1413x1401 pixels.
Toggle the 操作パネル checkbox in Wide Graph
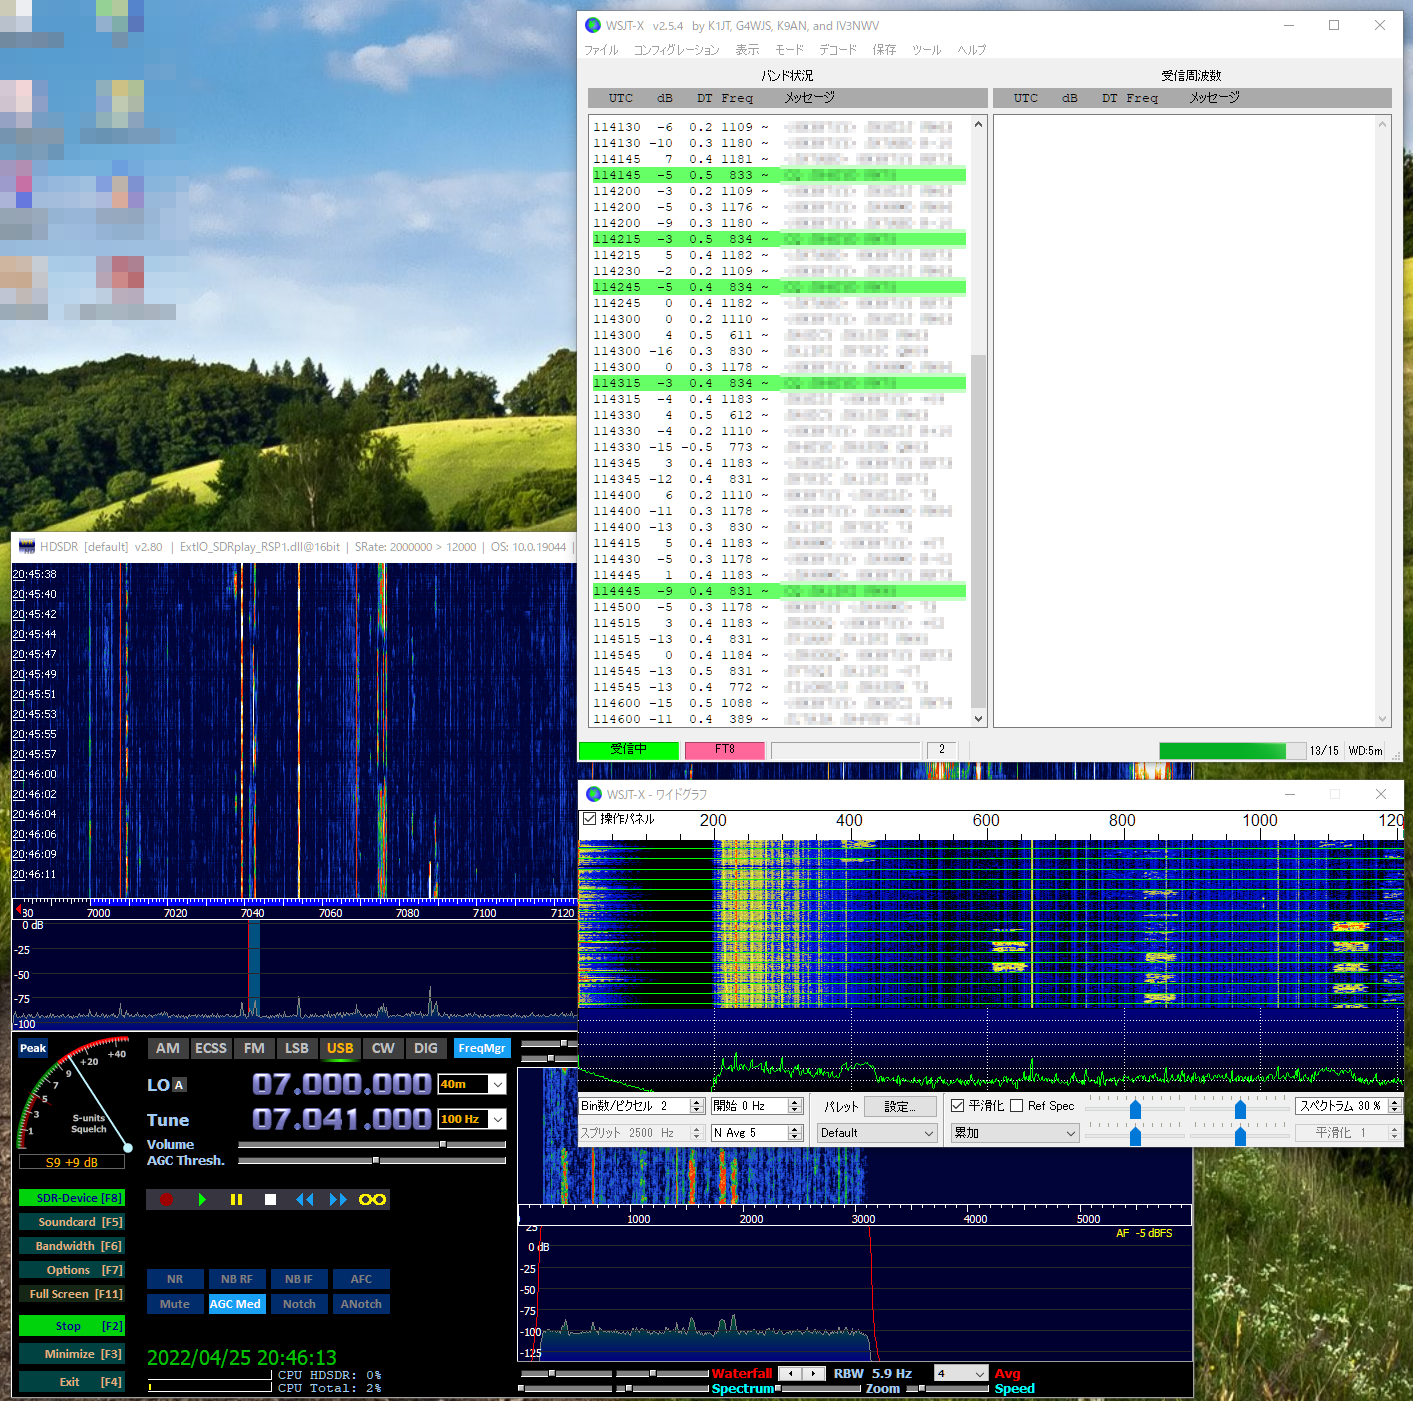[590, 819]
